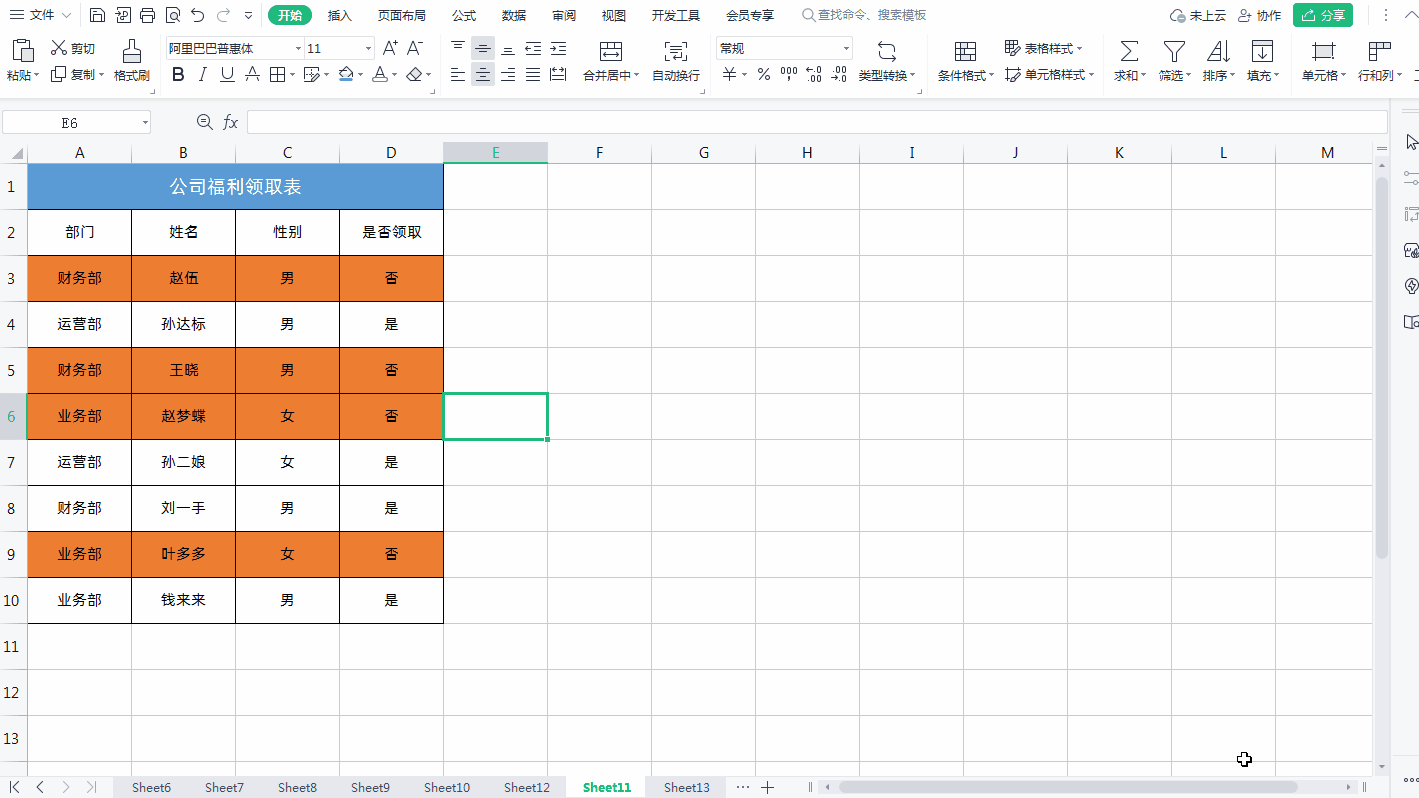This screenshot has width=1419, height=798.
Task: Click the Cut (剪切) scissors icon
Action: [59, 48]
